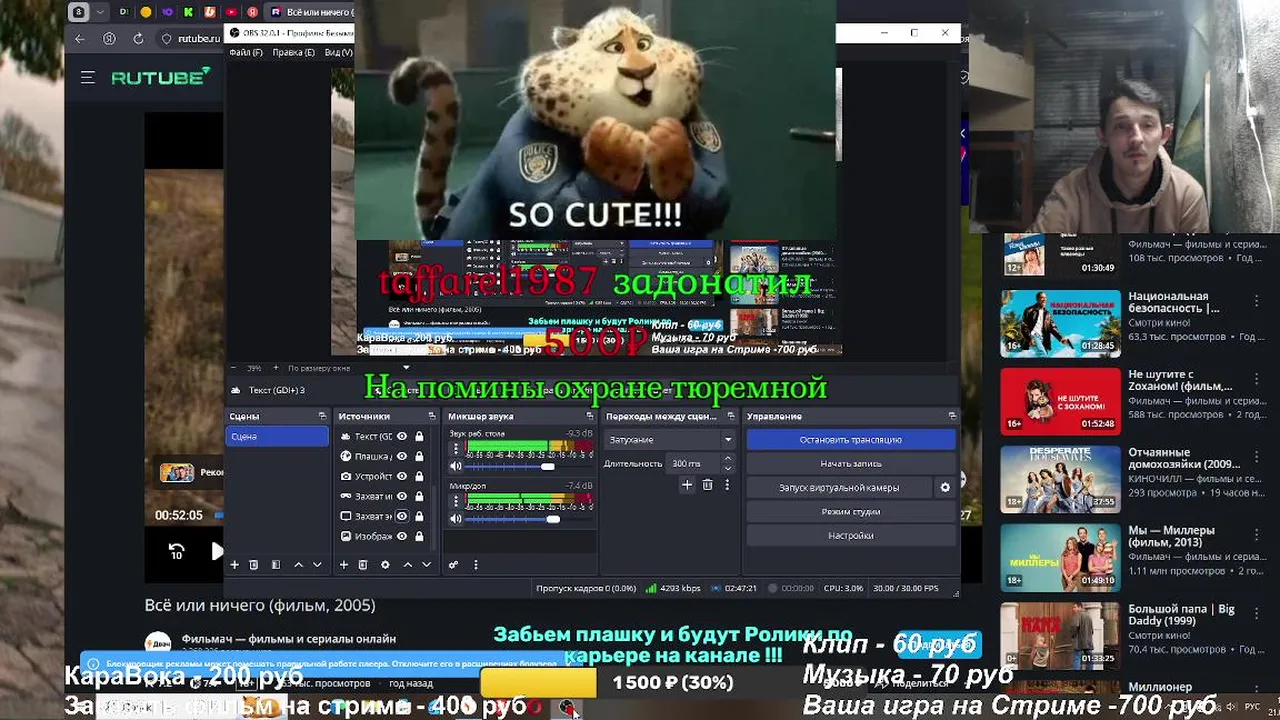1280x720 pixels.
Task: Go back in the browser
Action: coord(80,38)
